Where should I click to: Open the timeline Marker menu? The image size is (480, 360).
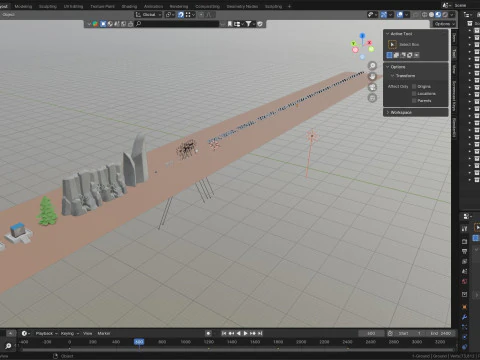pyautogui.click(x=104, y=333)
